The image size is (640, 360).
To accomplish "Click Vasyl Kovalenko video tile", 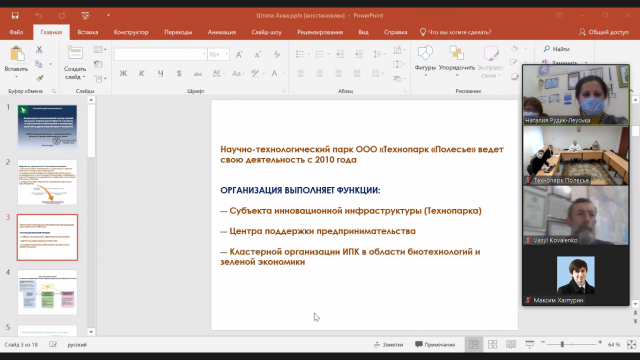I will [576, 216].
